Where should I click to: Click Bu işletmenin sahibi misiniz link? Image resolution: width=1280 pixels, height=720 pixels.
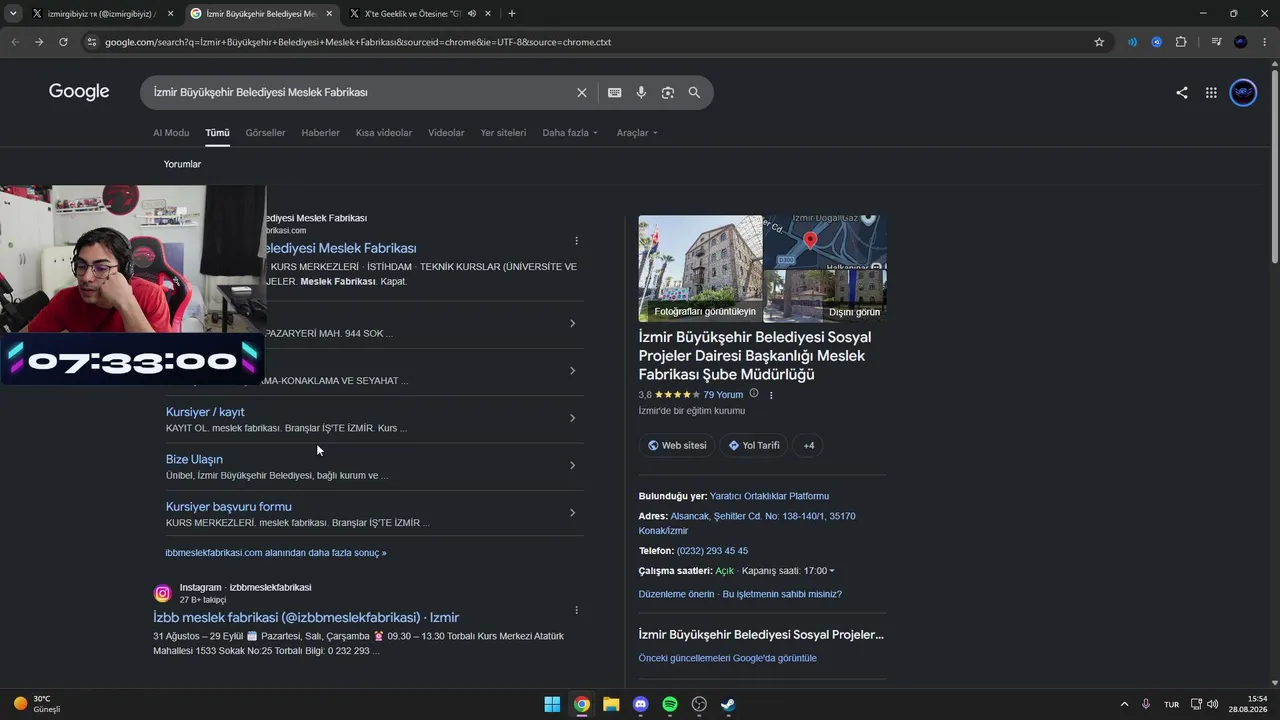(x=782, y=594)
